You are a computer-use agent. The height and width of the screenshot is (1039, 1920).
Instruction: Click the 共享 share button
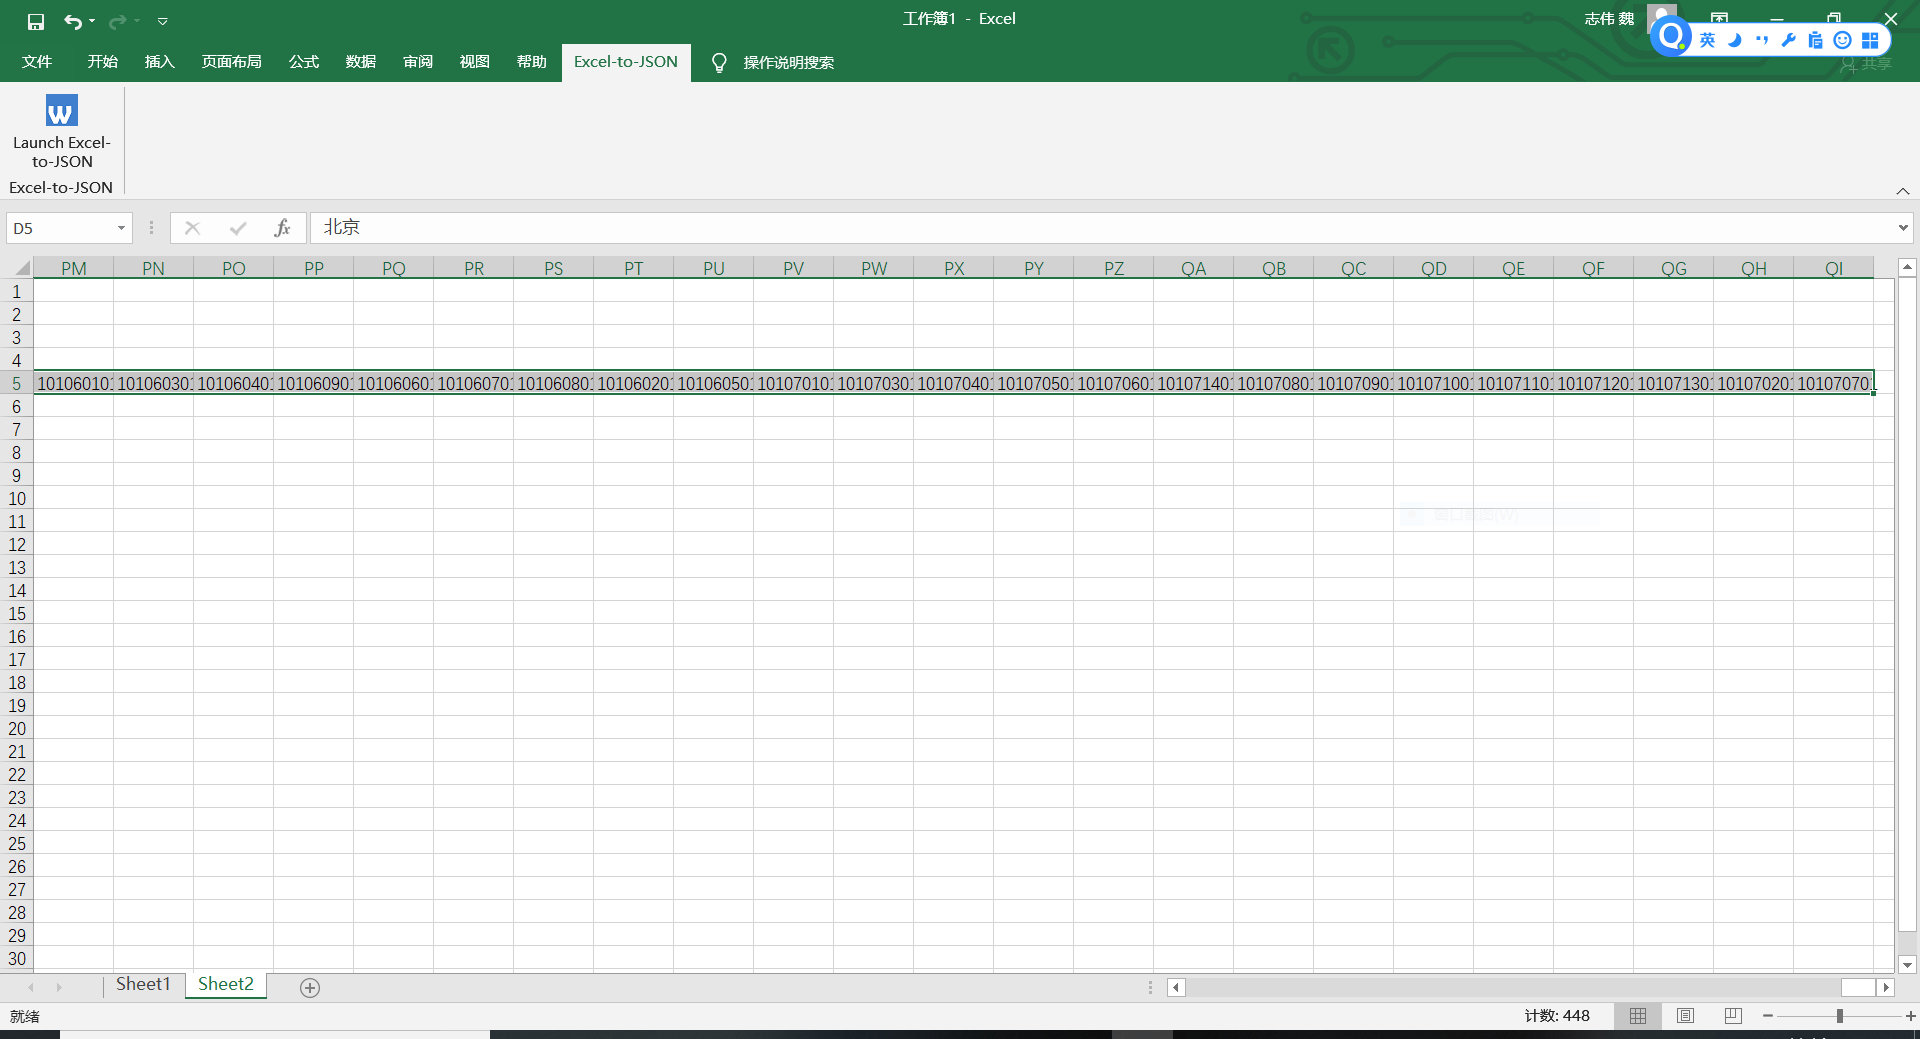pyautogui.click(x=1866, y=64)
